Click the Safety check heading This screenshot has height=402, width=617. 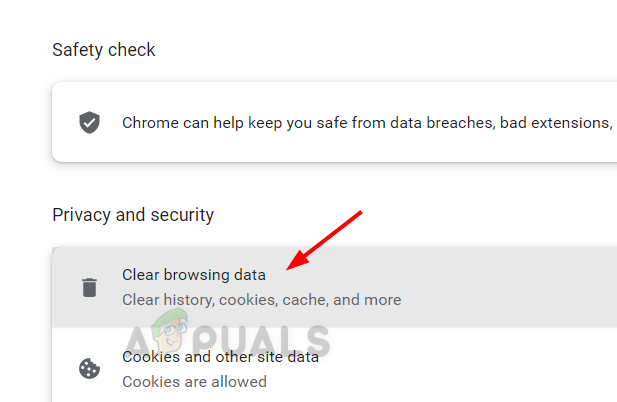(104, 50)
